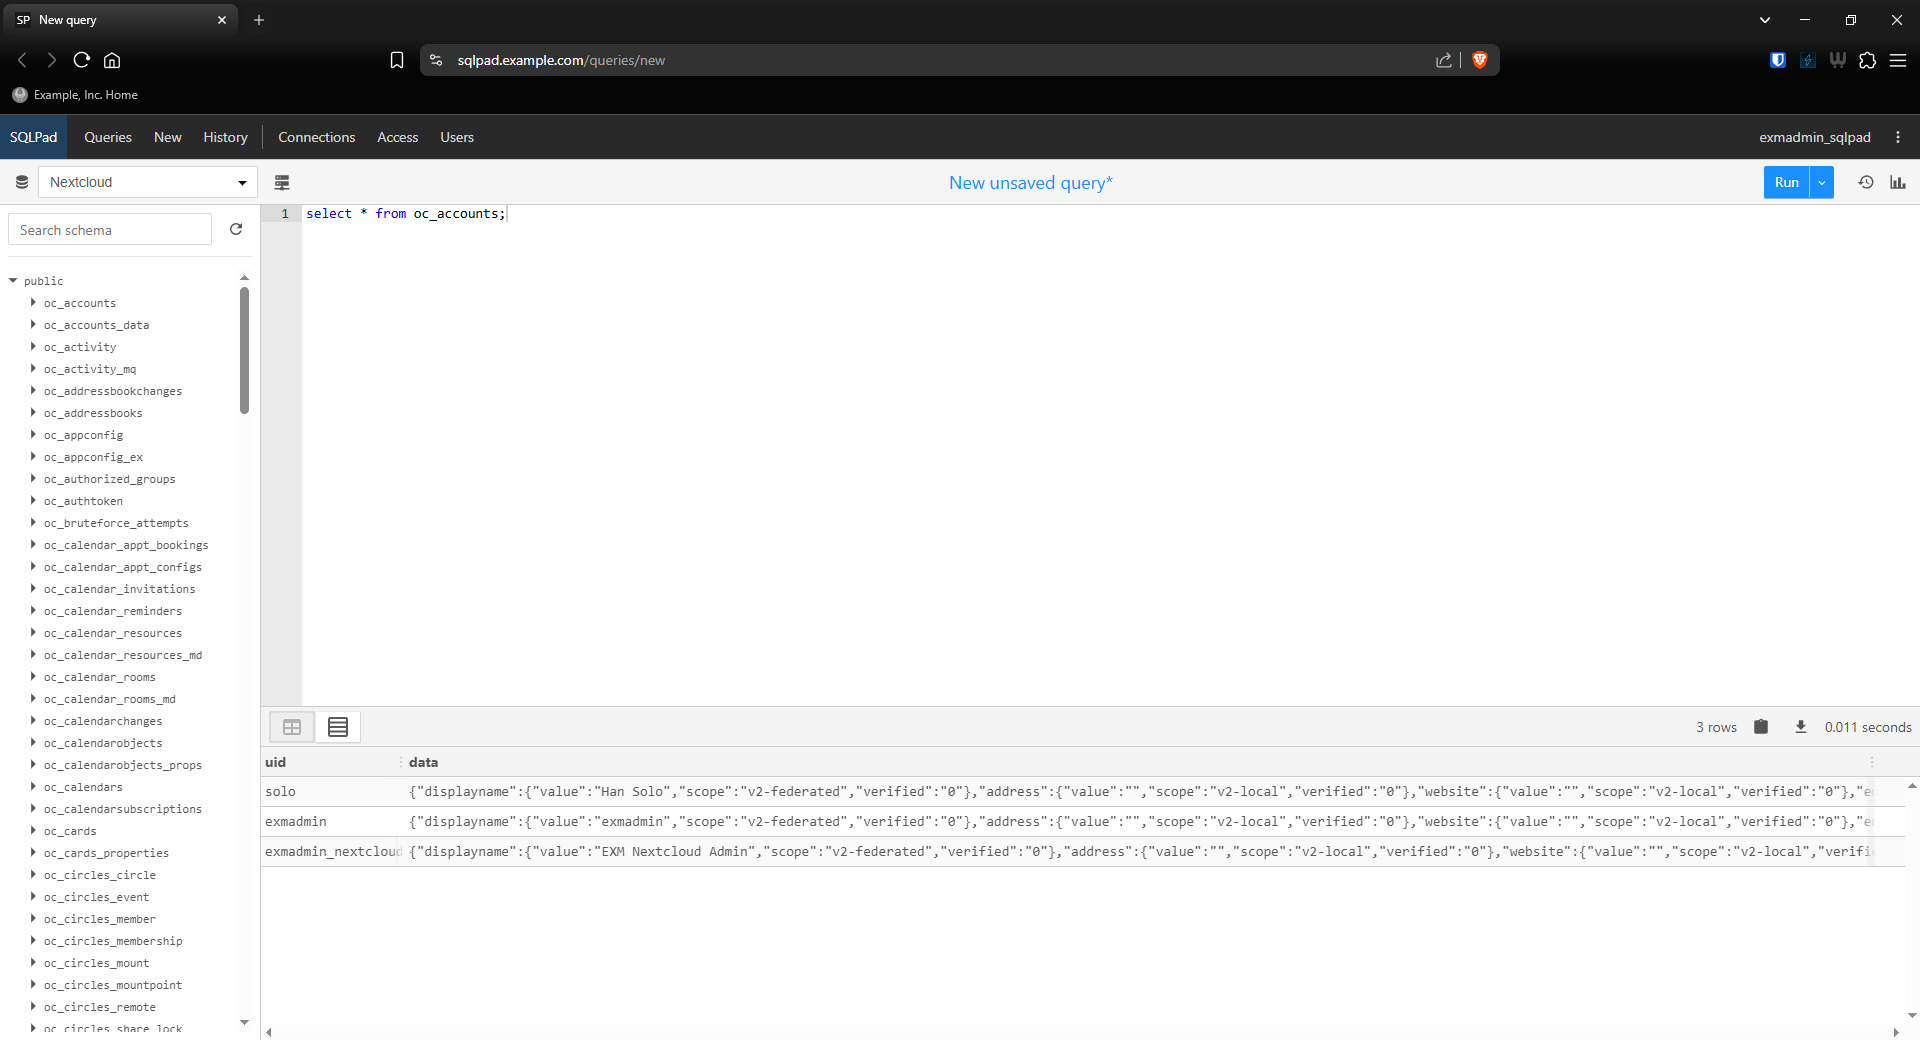Open the Queries menu item
The width and height of the screenshot is (1920, 1040).
(108, 137)
